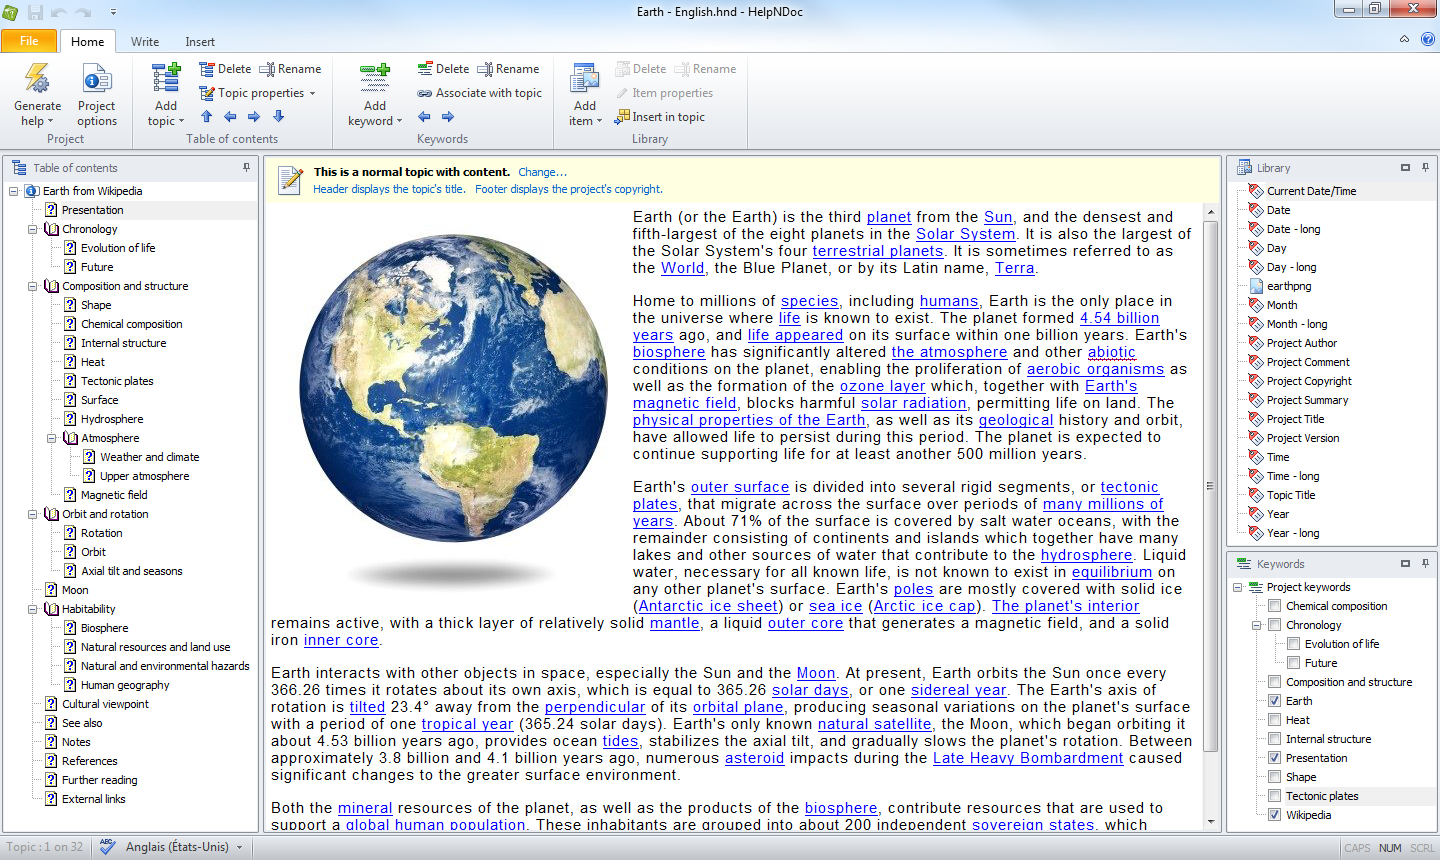Move topic up with the up arrow
The width and height of the screenshot is (1440, 860).
click(207, 117)
